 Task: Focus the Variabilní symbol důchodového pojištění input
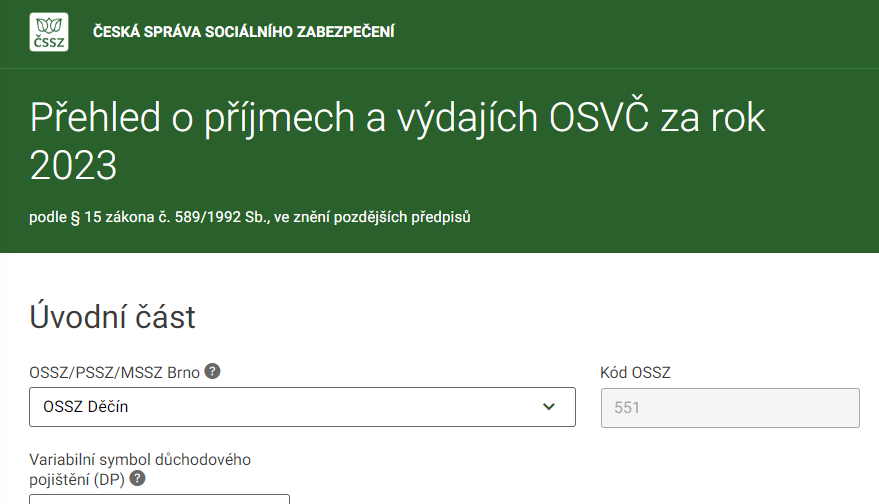click(x=159, y=499)
